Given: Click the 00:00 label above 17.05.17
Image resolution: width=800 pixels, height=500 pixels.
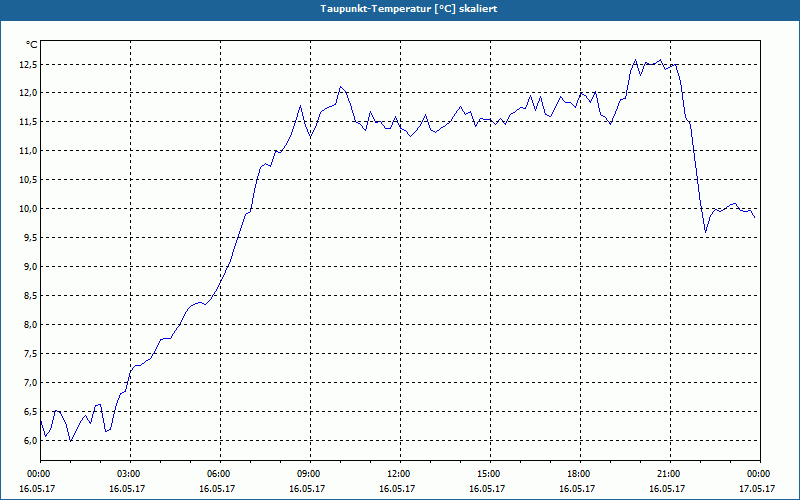Looking at the screenshot, I should 760,474.
